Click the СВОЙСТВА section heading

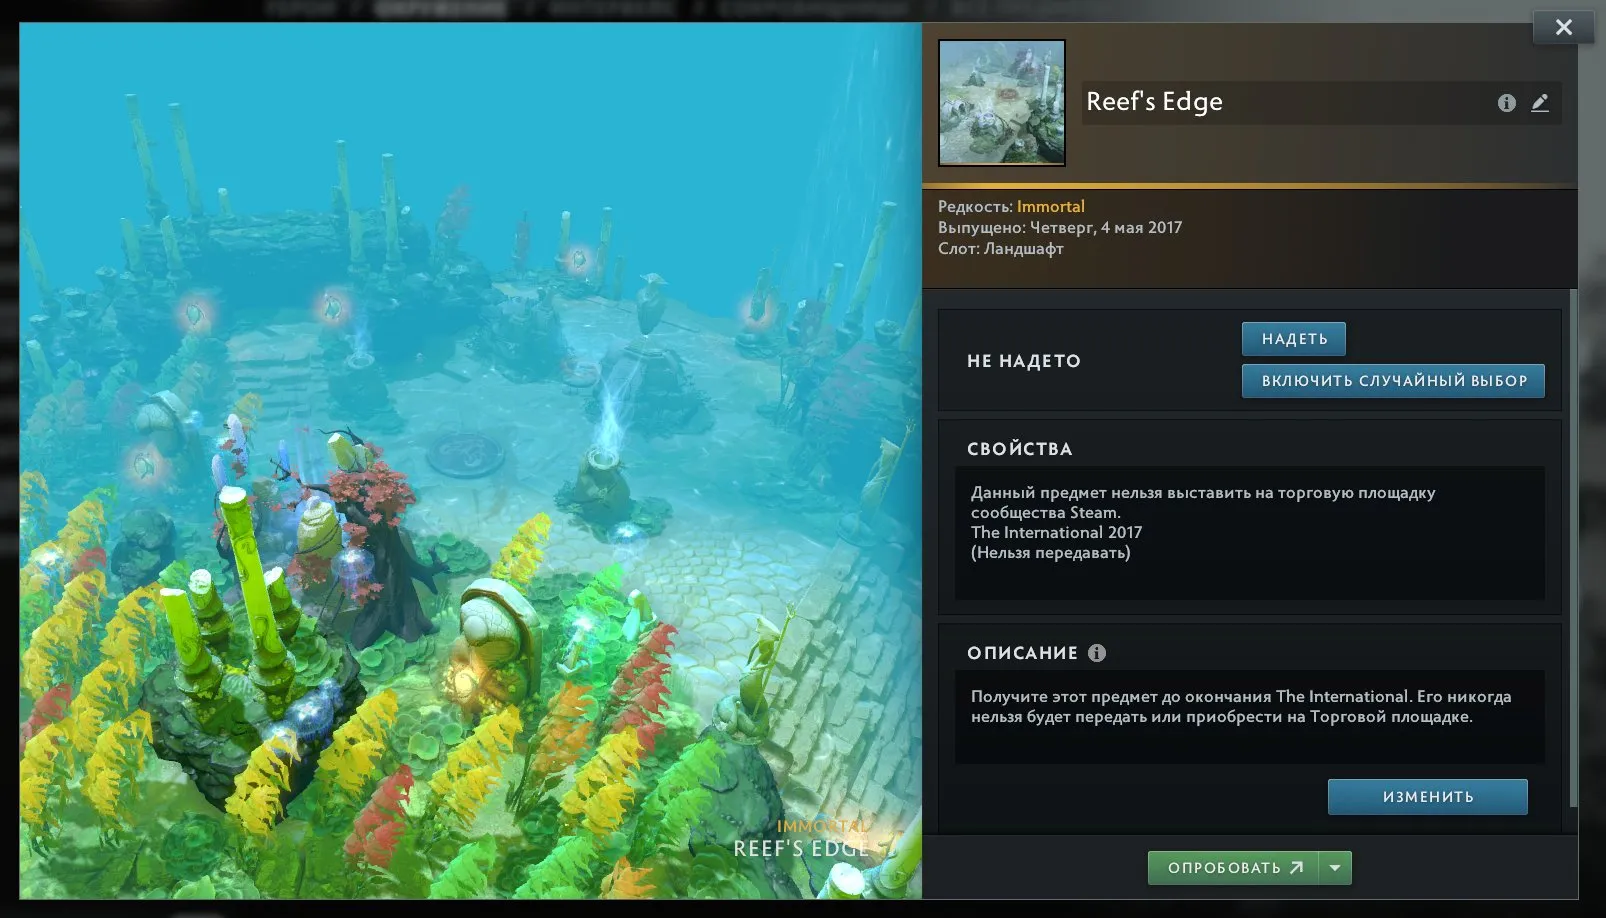[1020, 449]
